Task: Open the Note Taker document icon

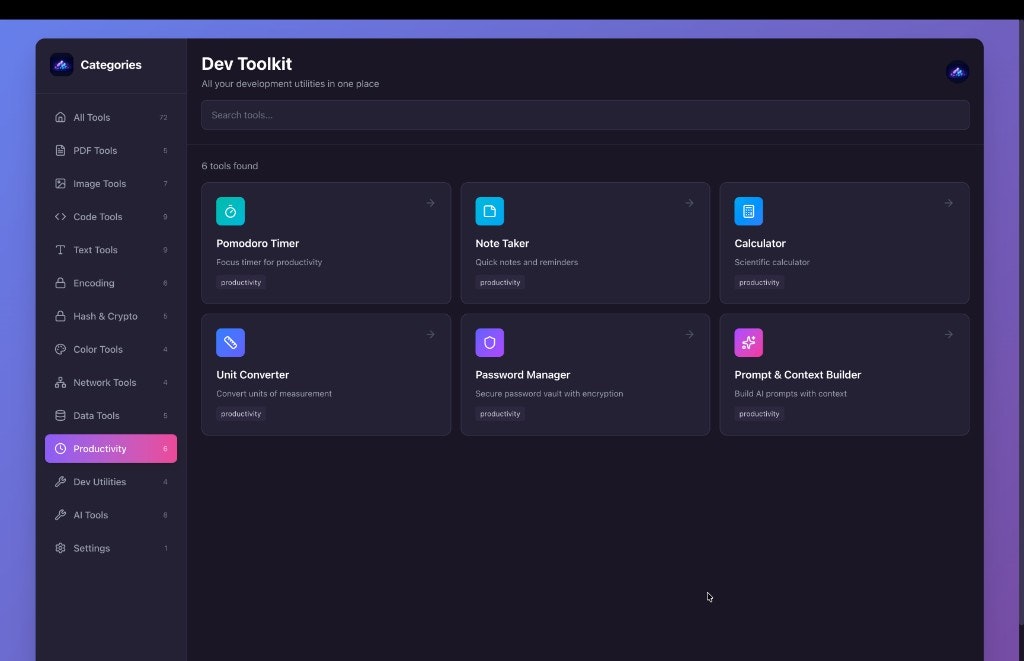Action: pyautogui.click(x=489, y=211)
